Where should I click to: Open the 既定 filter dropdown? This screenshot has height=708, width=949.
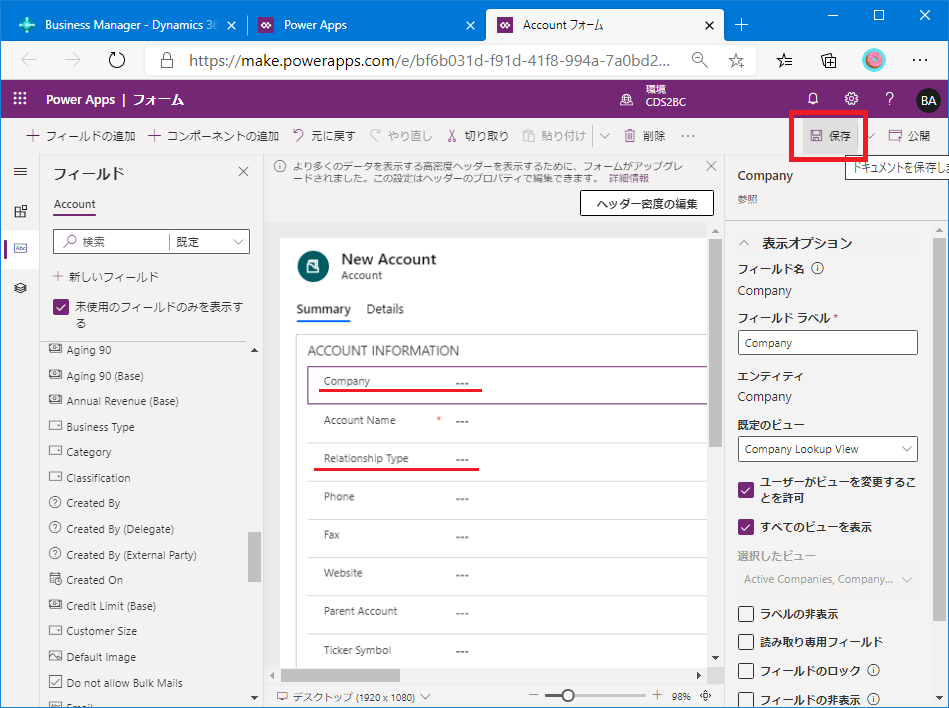point(210,241)
